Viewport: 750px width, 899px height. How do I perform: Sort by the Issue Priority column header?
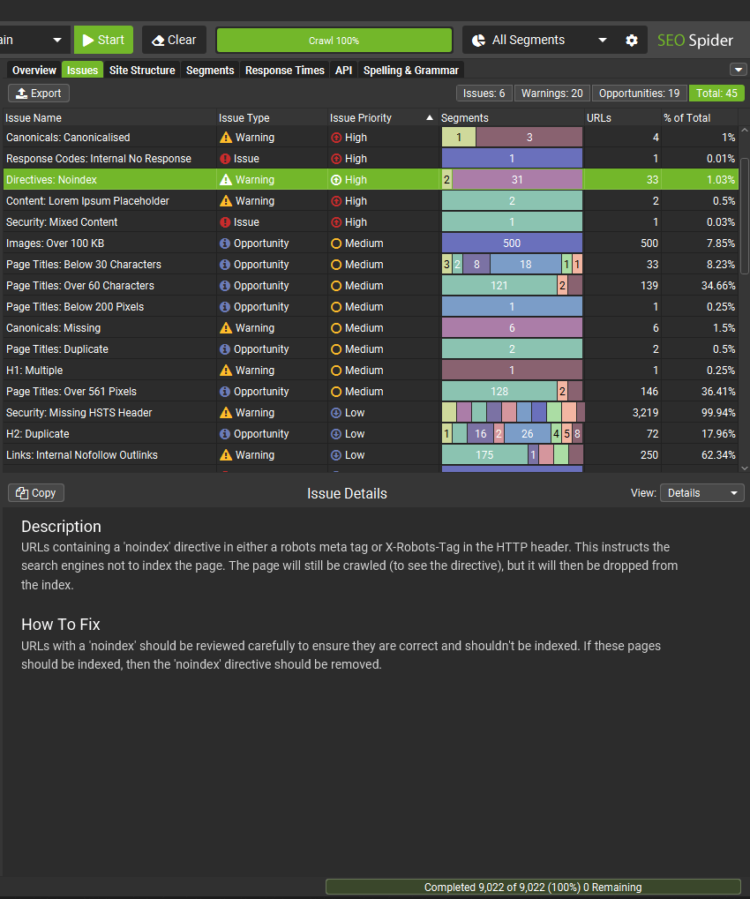[x=361, y=118]
